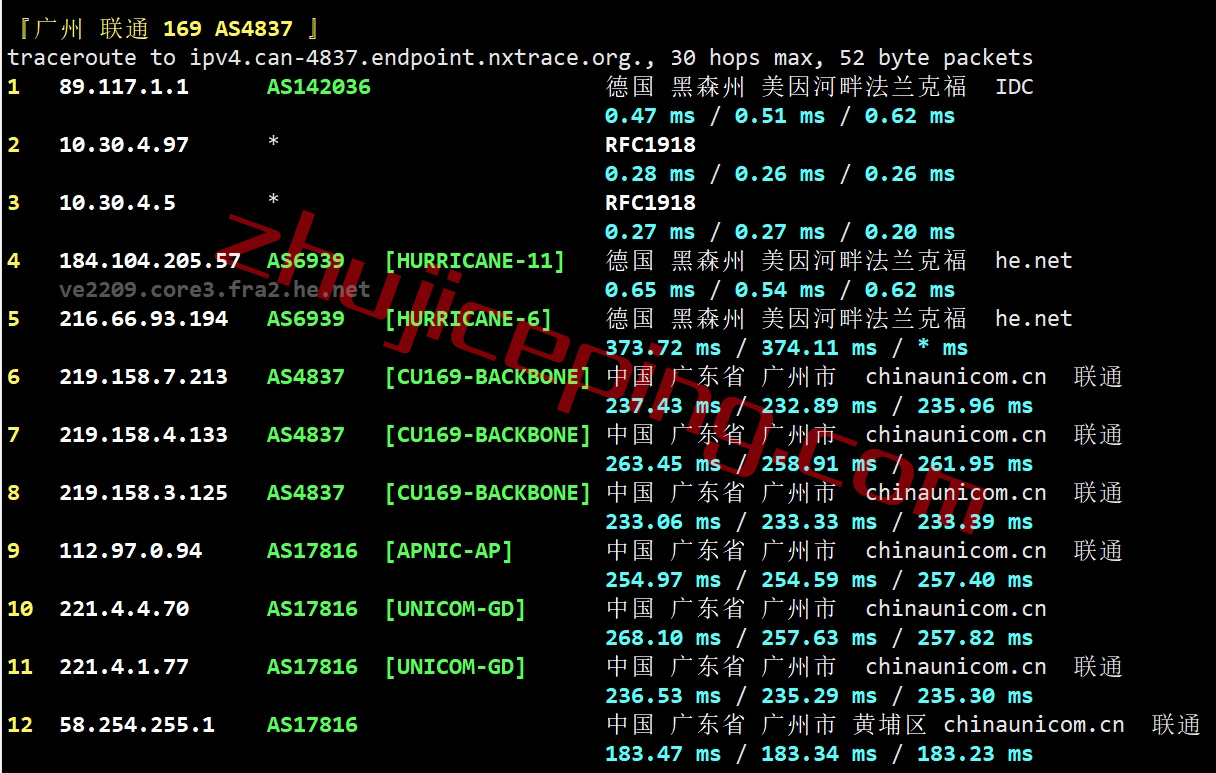Select IP address 219.158.4.133
The width and height of the screenshot is (1216, 773).
click(x=143, y=435)
